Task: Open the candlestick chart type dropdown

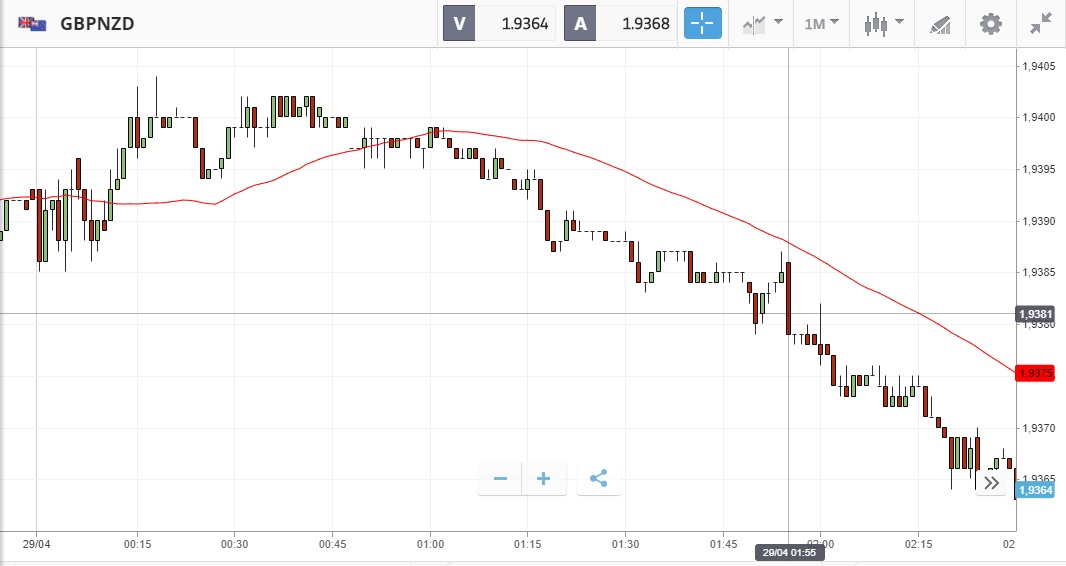Action: pos(884,23)
